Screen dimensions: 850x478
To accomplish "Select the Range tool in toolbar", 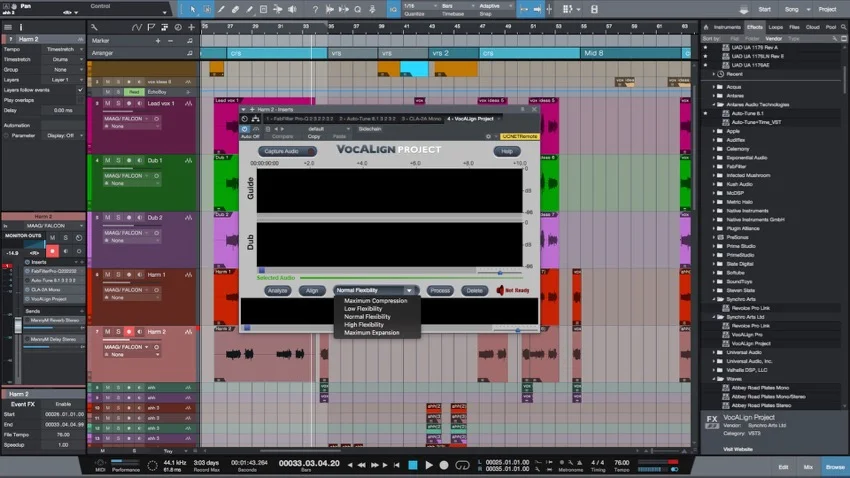I will click(x=207, y=9).
